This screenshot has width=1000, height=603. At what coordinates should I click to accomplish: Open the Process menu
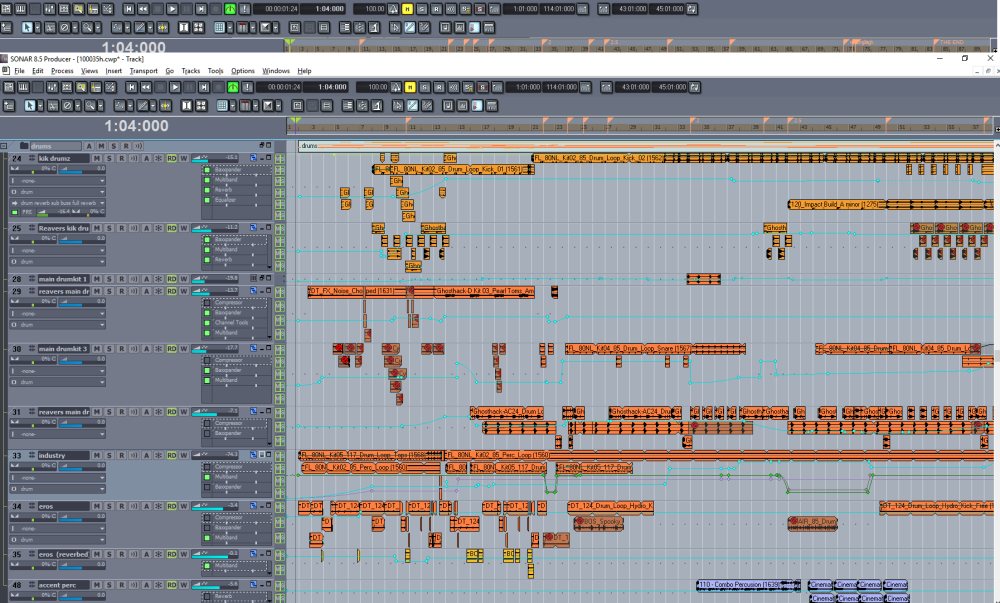[62, 70]
